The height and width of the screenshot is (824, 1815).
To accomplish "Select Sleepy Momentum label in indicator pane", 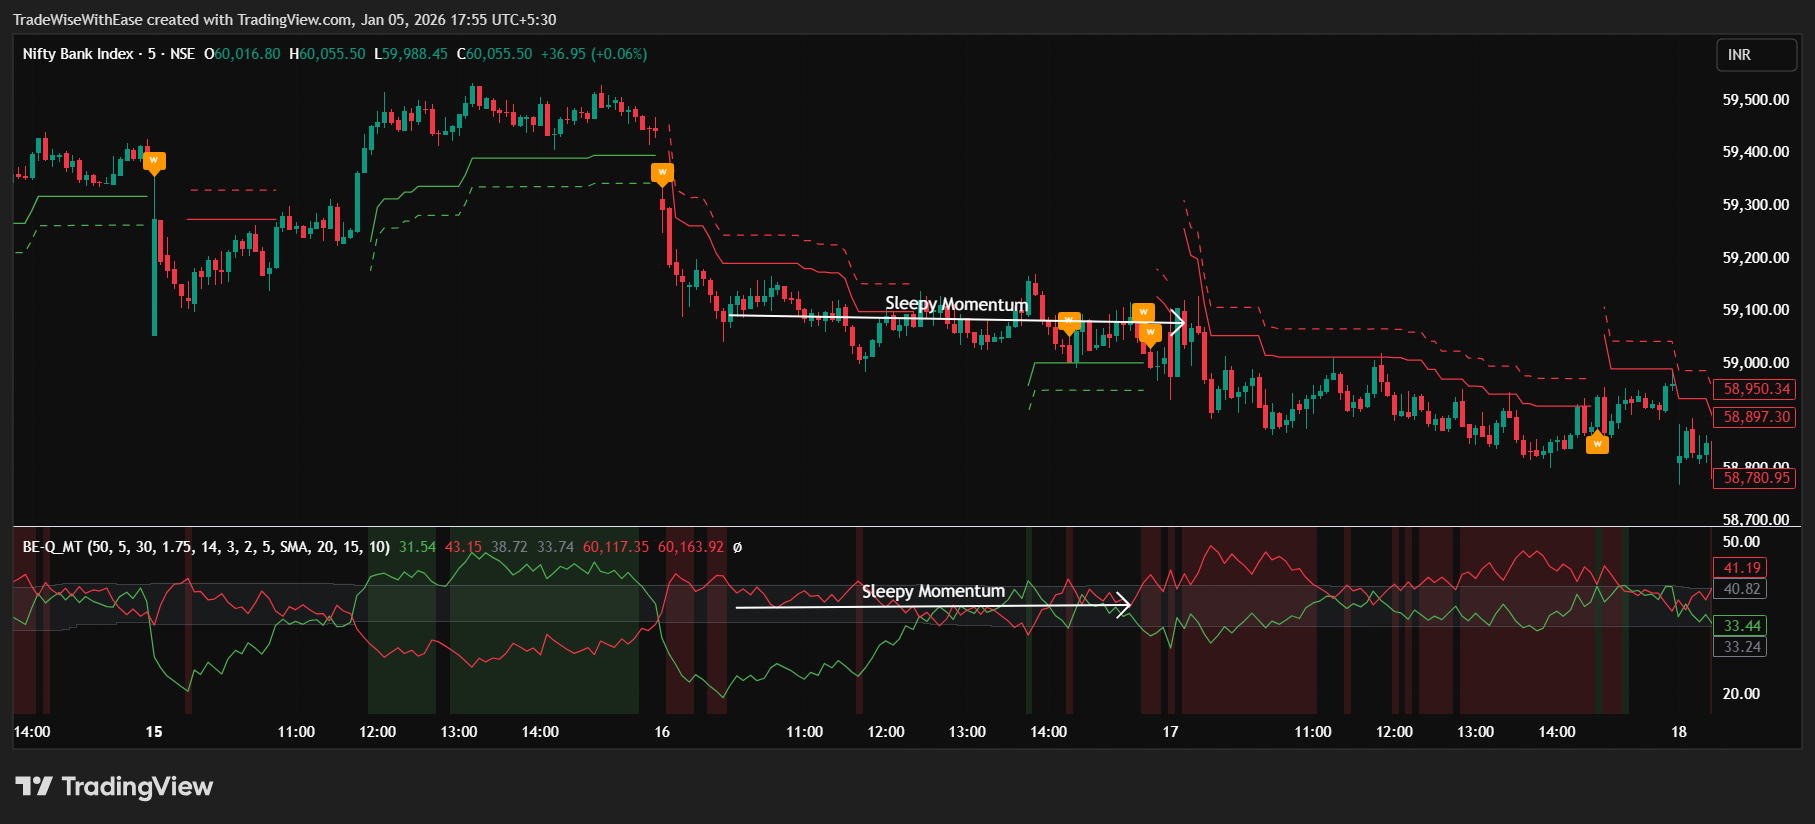I will [x=933, y=591].
